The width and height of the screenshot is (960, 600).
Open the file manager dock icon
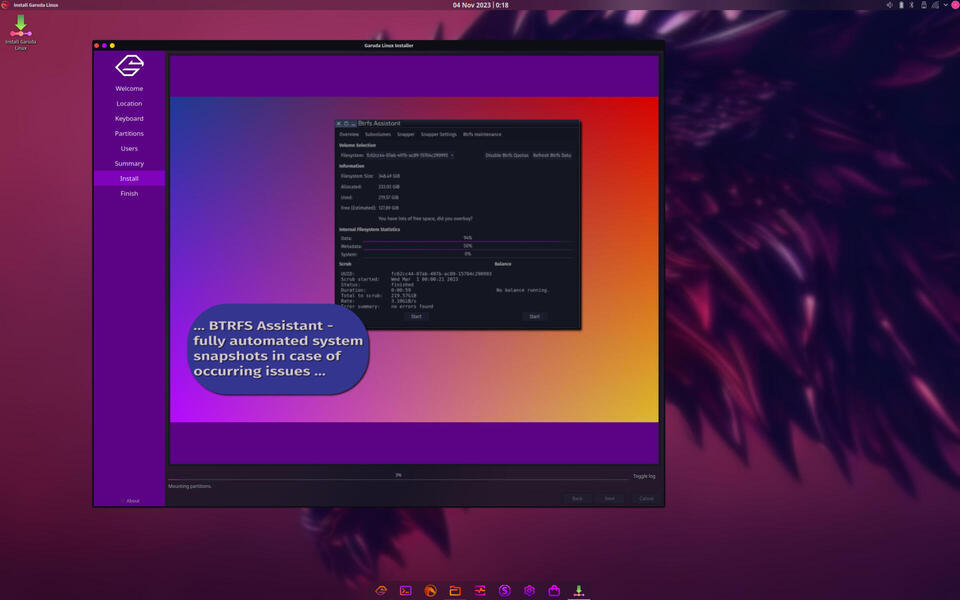pos(455,590)
